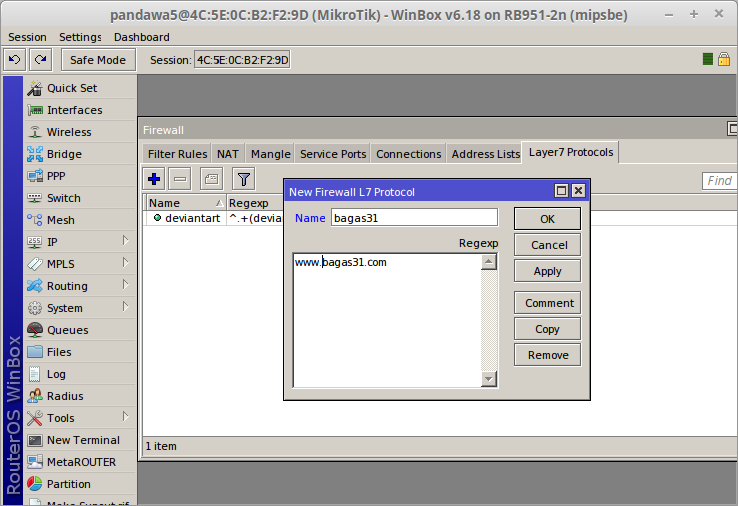The width and height of the screenshot is (738, 506).
Task: Open the Session menu
Action: coord(27,37)
